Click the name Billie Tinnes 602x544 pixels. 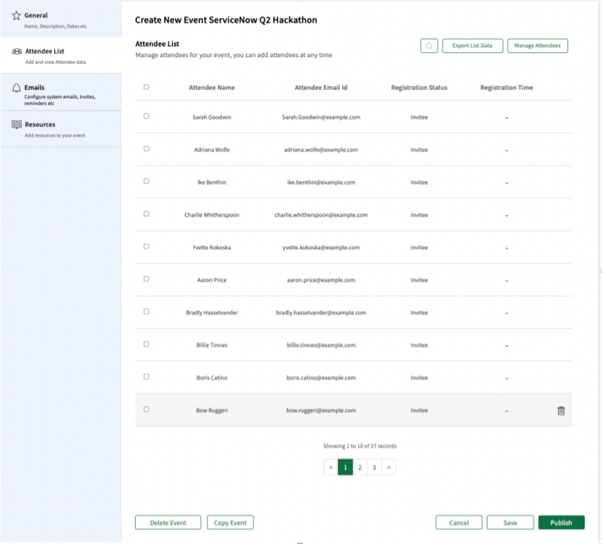tap(212, 345)
